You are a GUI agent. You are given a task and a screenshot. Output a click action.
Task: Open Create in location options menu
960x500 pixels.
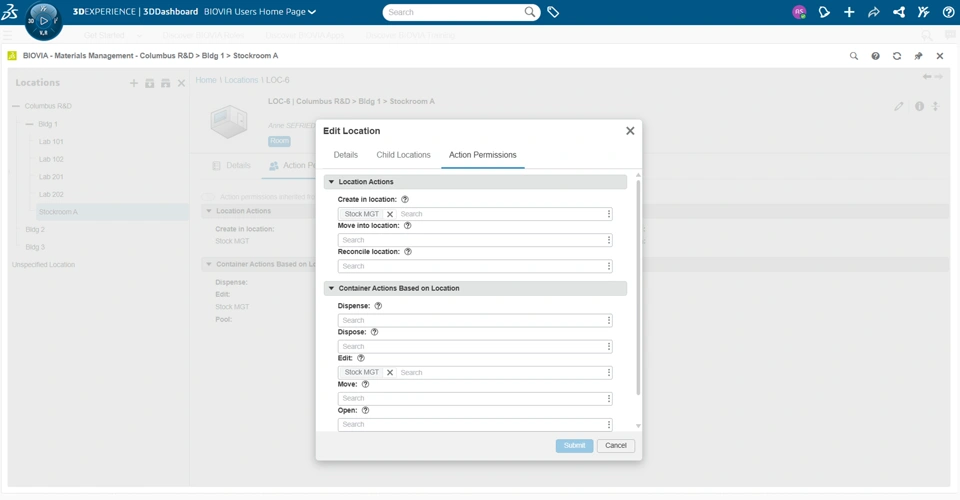(x=609, y=214)
